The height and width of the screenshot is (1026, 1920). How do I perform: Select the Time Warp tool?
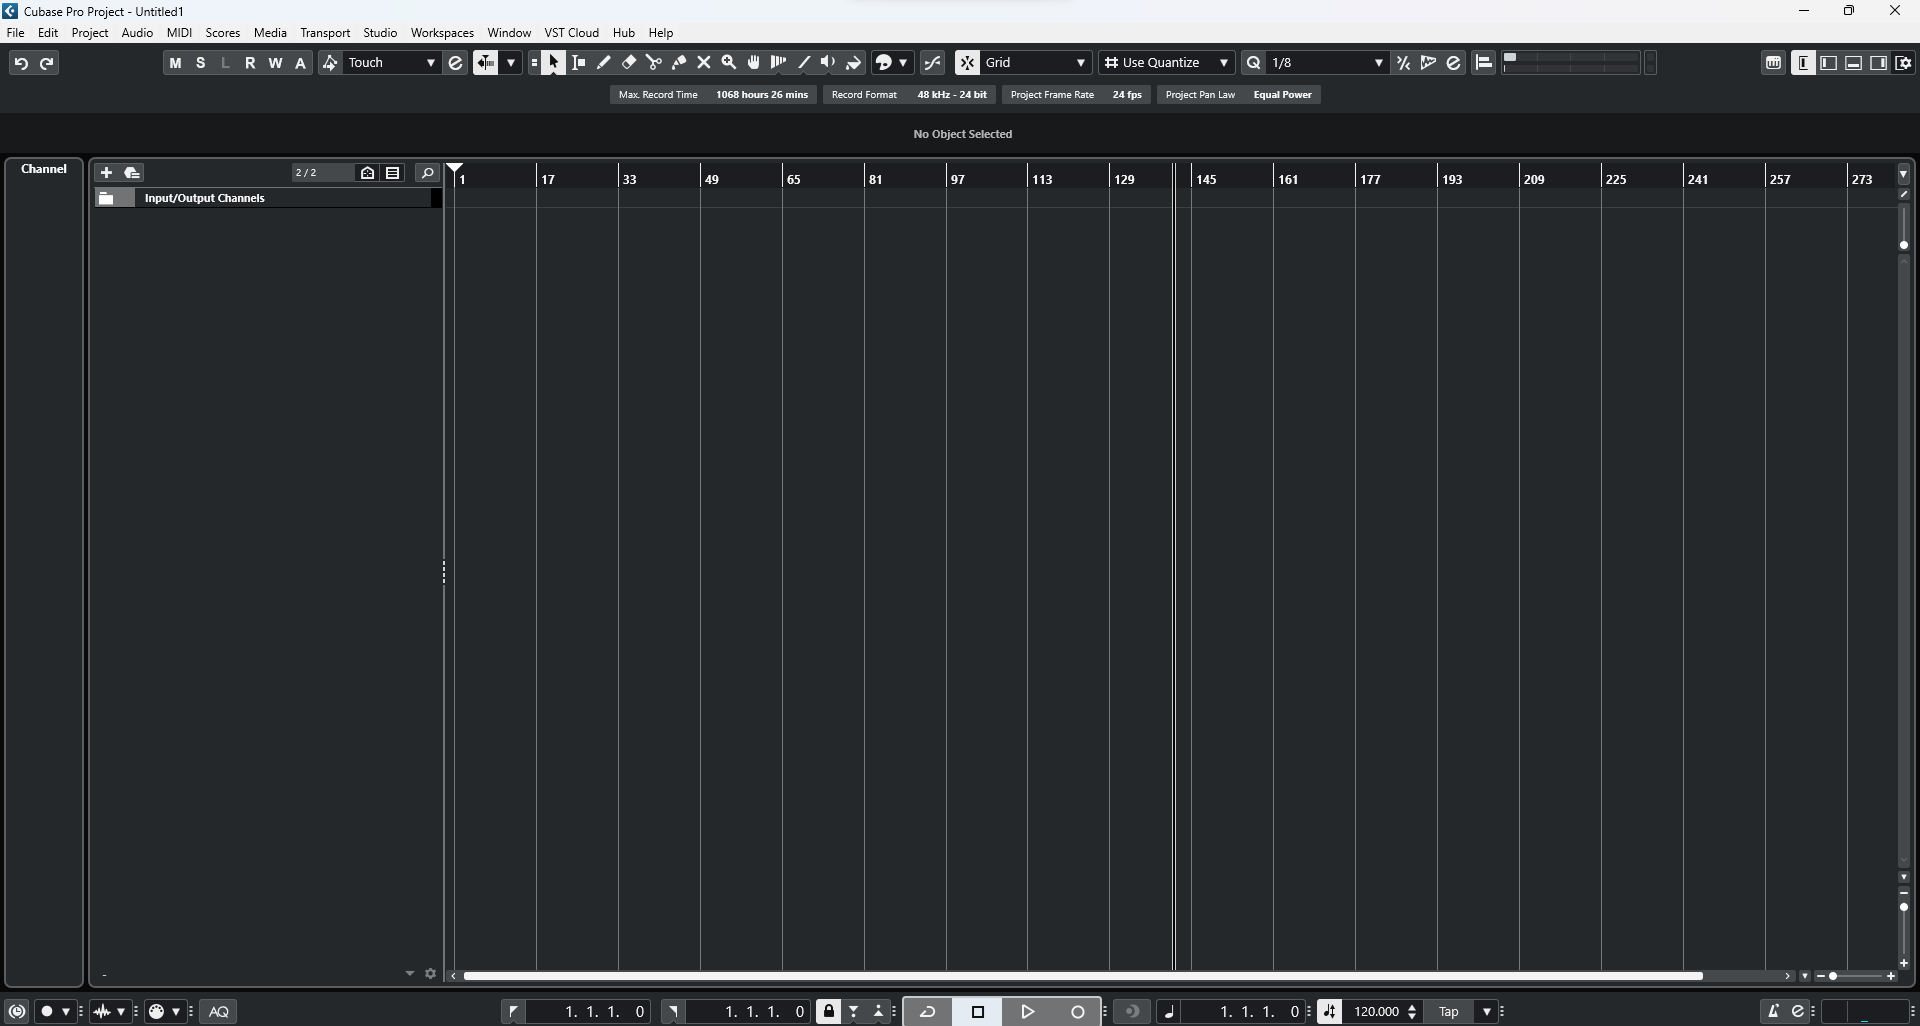click(779, 63)
